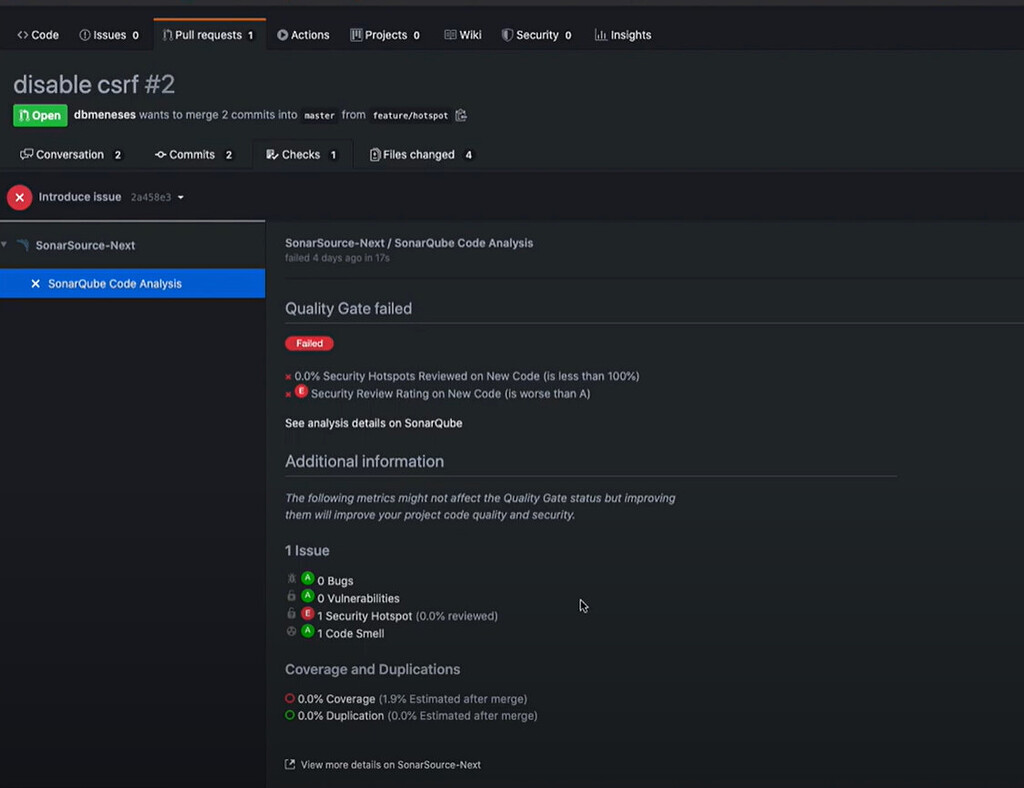Click the Projects board icon
The width and height of the screenshot is (1024, 788).
click(355, 35)
